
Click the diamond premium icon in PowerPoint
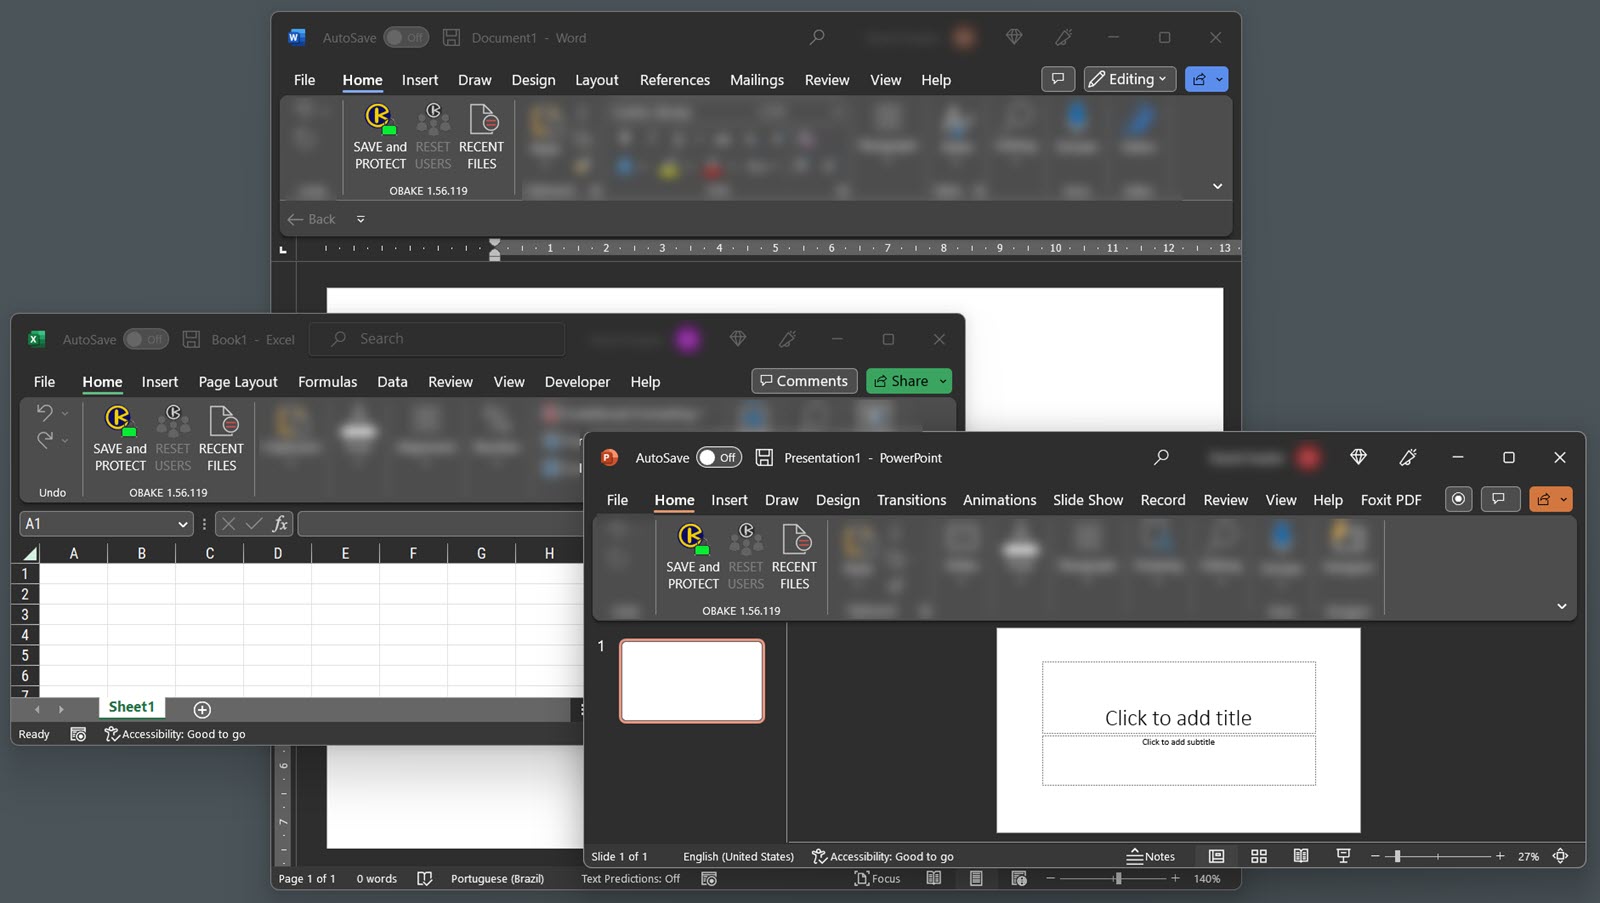click(x=1358, y=457)
